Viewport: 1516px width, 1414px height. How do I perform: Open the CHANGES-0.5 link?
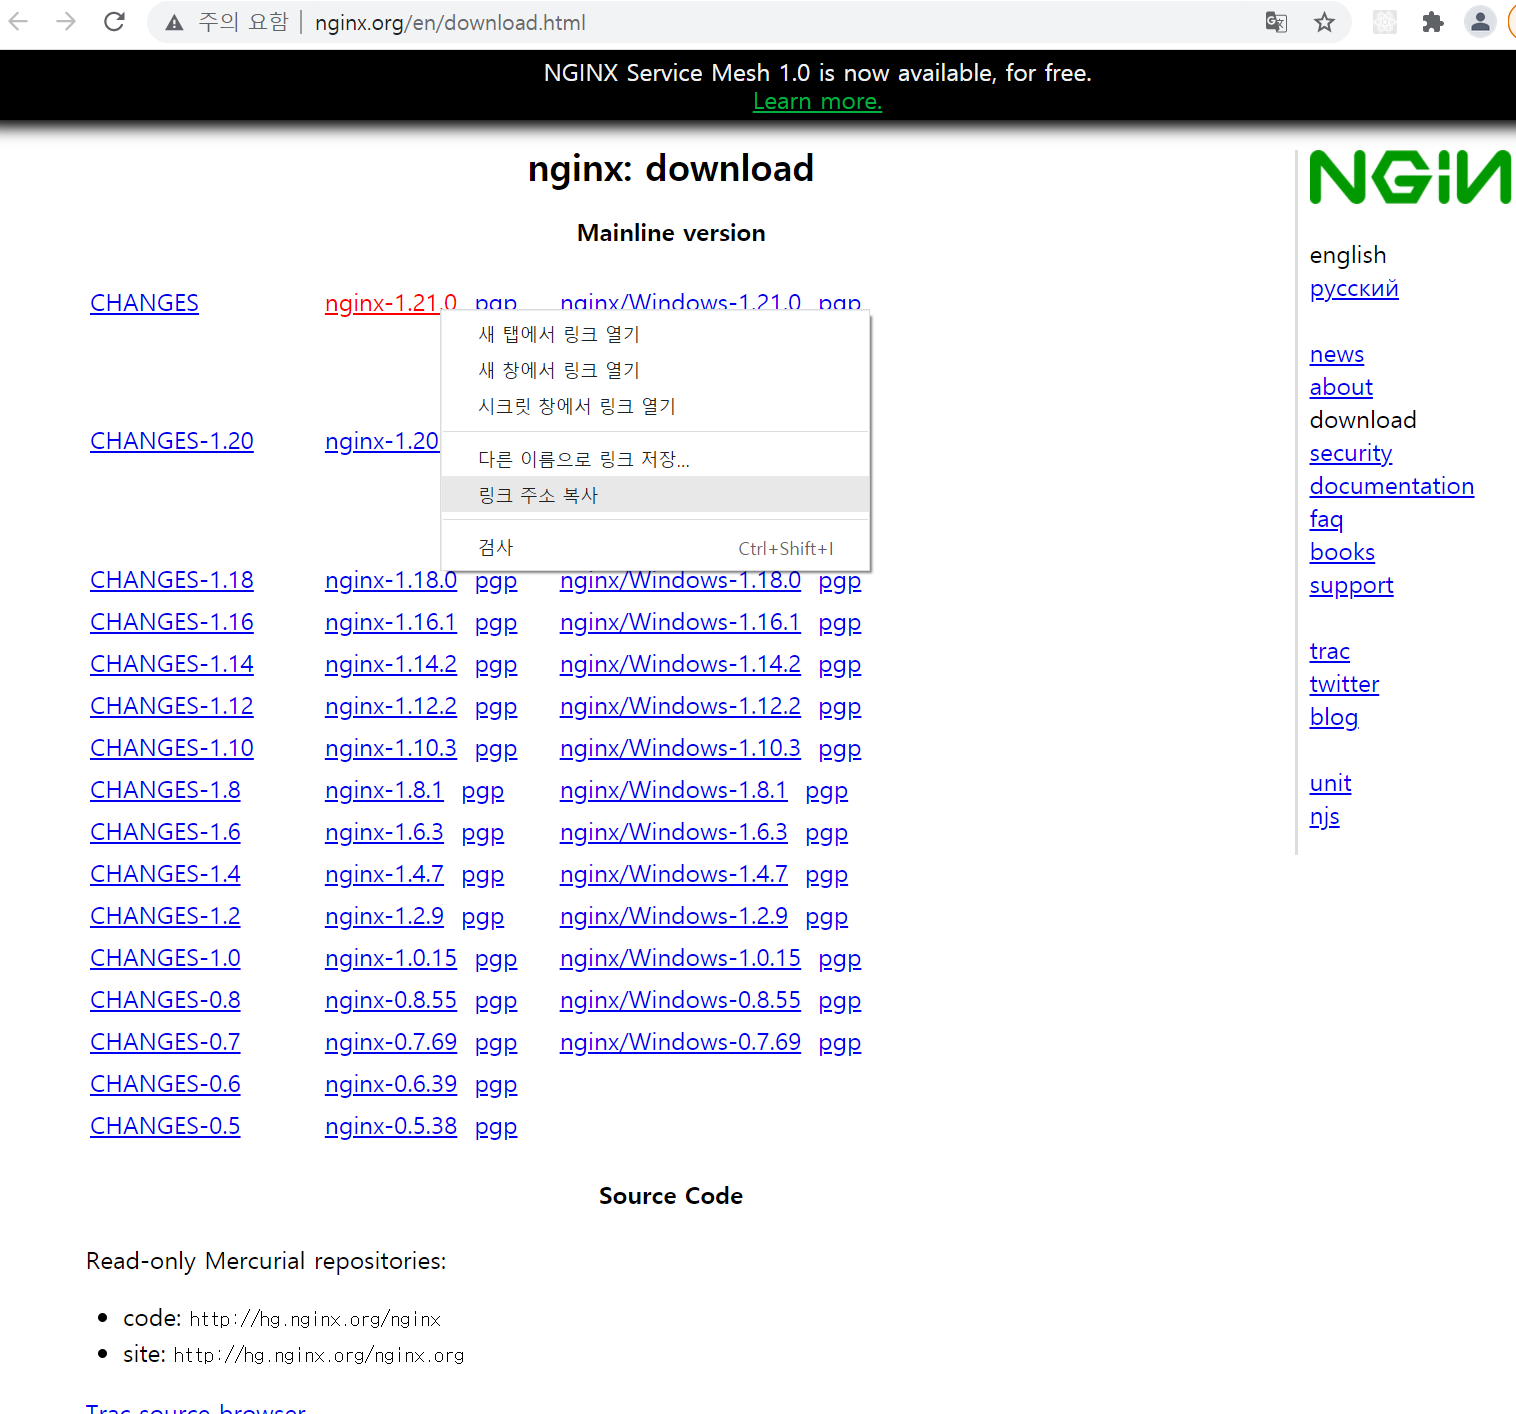(165, 1126)
